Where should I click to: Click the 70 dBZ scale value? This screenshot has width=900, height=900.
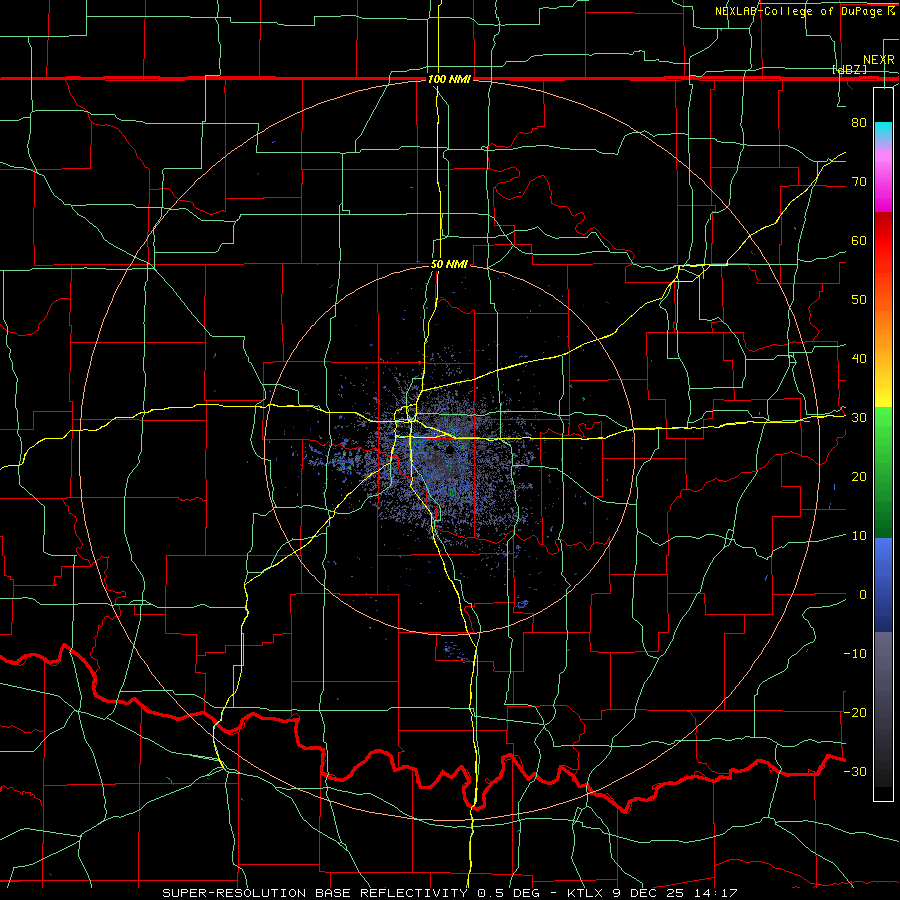click(x=859, y=182)
